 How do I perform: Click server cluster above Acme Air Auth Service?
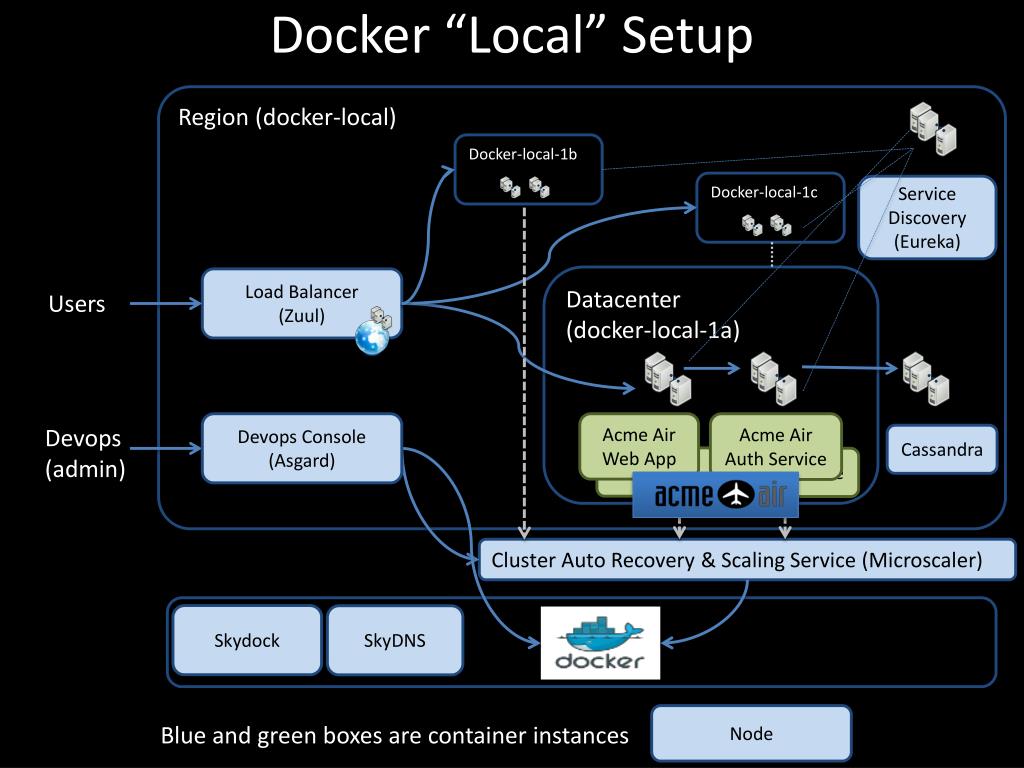(773, 378)
